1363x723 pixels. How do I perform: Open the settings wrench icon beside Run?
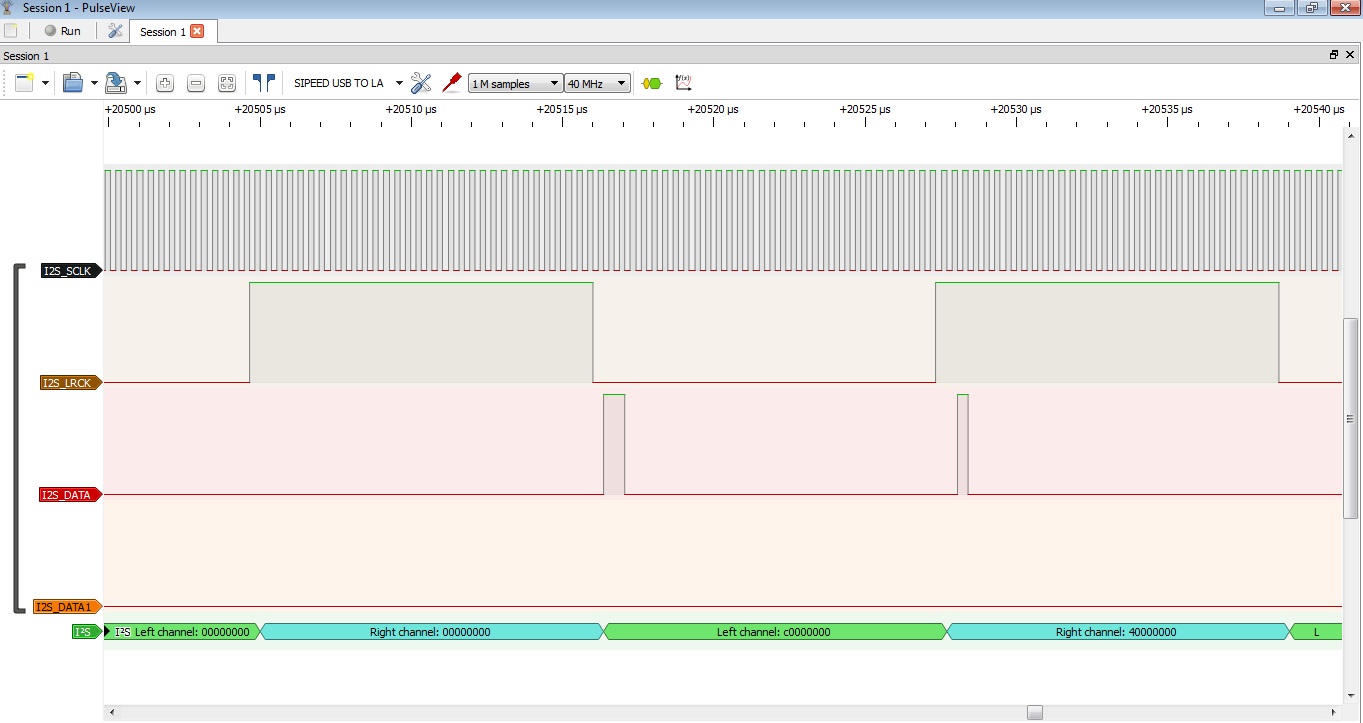115,31
